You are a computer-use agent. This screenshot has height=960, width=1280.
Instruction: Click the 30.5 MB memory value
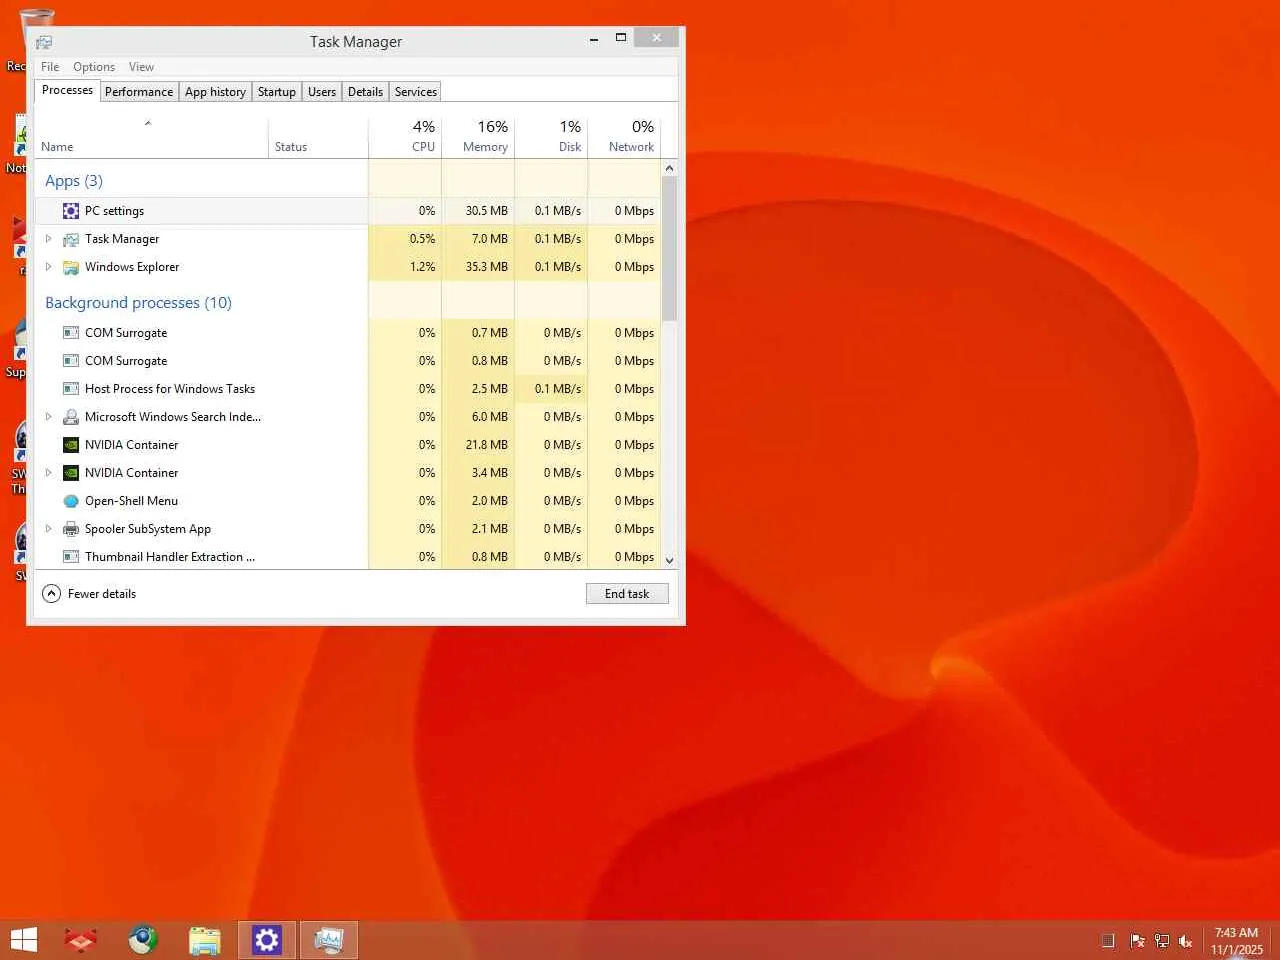pyautogui.click(x=487, y=211)
